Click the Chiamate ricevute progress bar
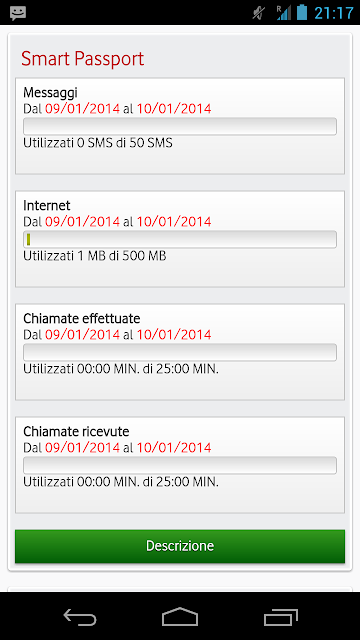The height and width of the screenshot is (640, 360). click(180, 465)
